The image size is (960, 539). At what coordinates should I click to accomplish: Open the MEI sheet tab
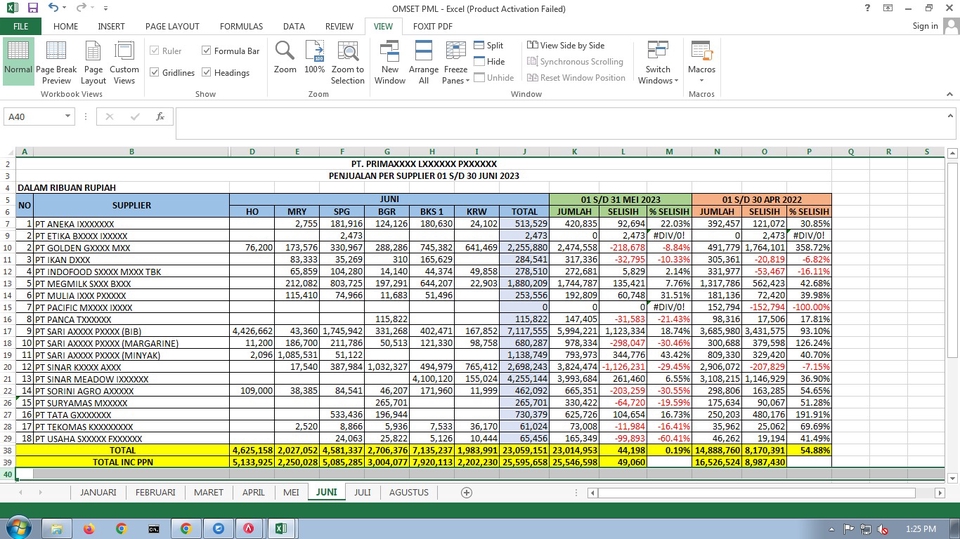coord(291,492)
